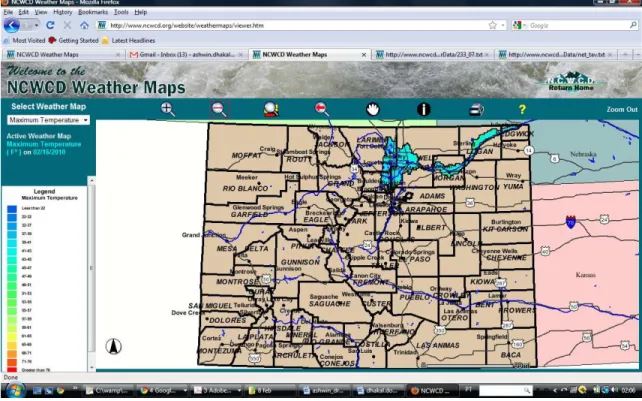This screenshot has height=401, width=642.
Task: Click the show desktop quick launch icon
Action: click(x=37, y=390)
